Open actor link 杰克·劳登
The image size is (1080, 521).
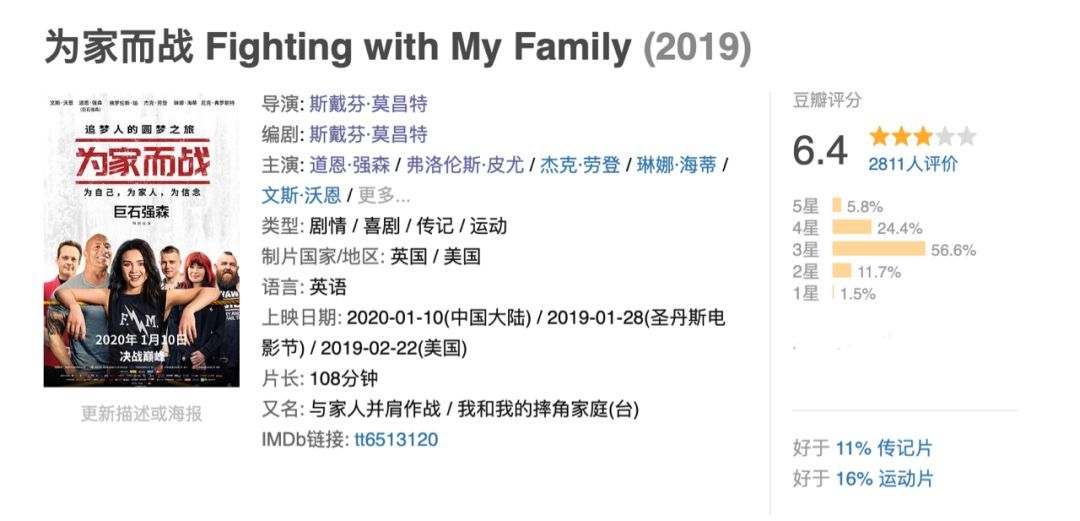tap(580, 165)
